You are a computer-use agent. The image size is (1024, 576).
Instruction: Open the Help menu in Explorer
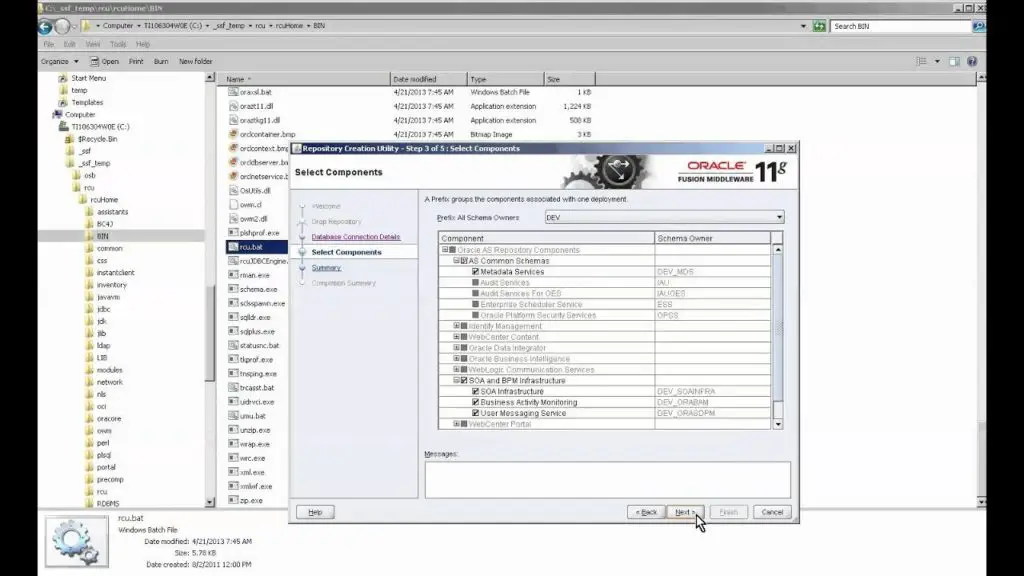[143, 44]
